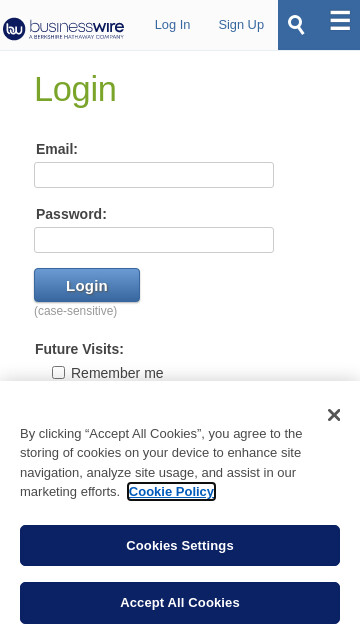Open Cookies Settings
This screenshot has width=360, height=640.
(180, 545)
